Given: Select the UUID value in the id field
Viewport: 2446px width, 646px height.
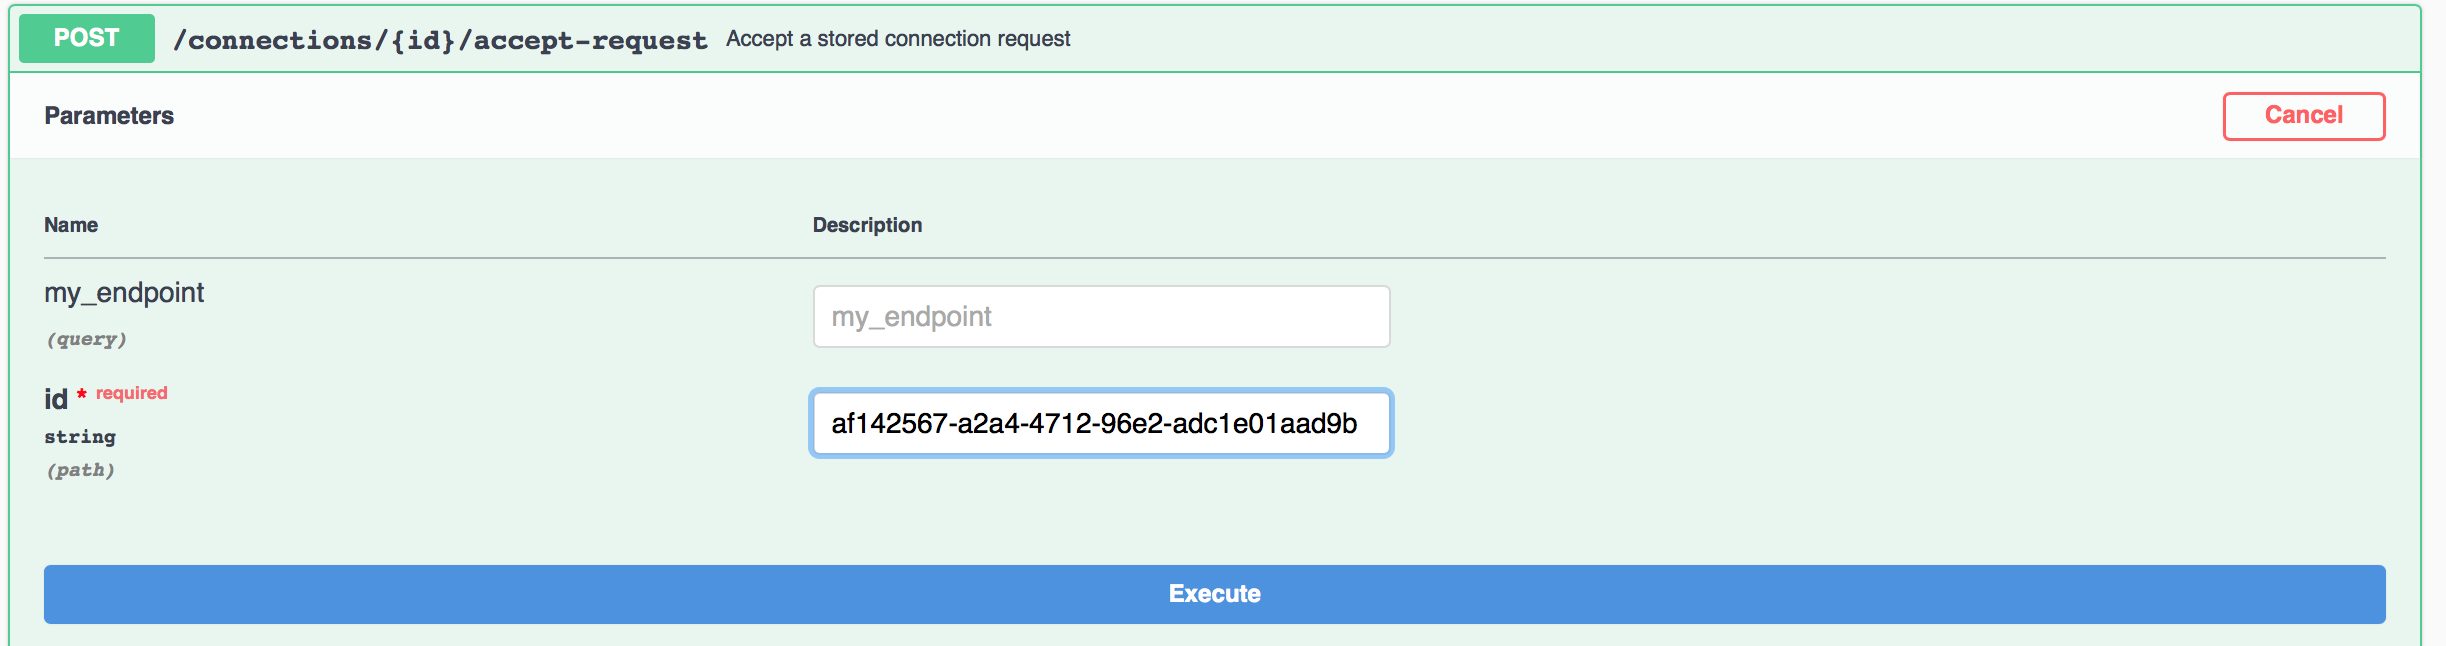Looking at the screenshot, I should coord(1093,422).
